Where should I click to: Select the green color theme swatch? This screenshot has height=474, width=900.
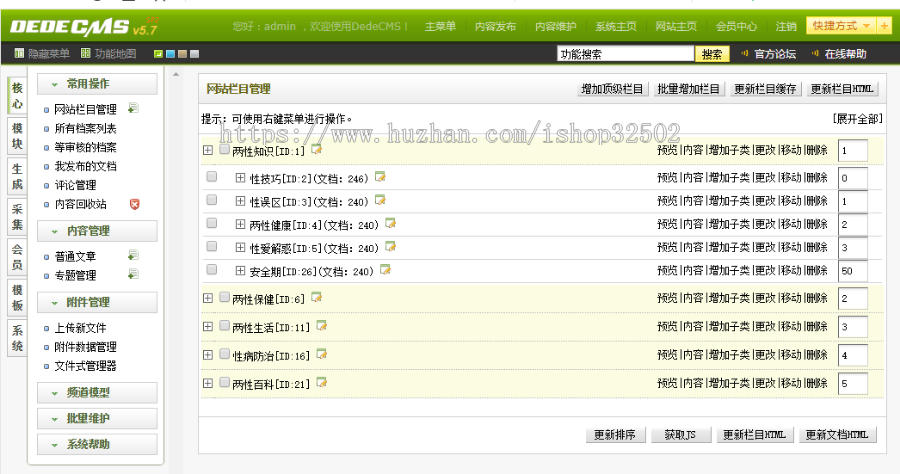tap(158, 54)
